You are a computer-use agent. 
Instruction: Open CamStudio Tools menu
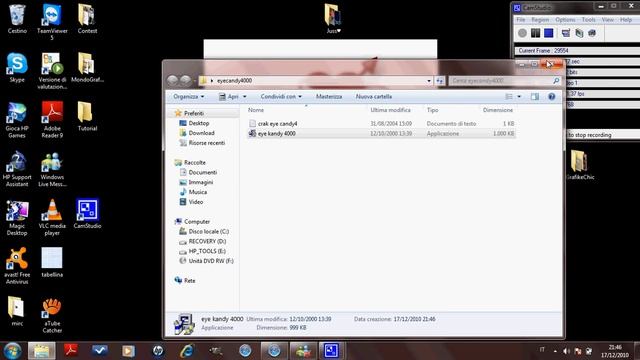tap(589, 20)
